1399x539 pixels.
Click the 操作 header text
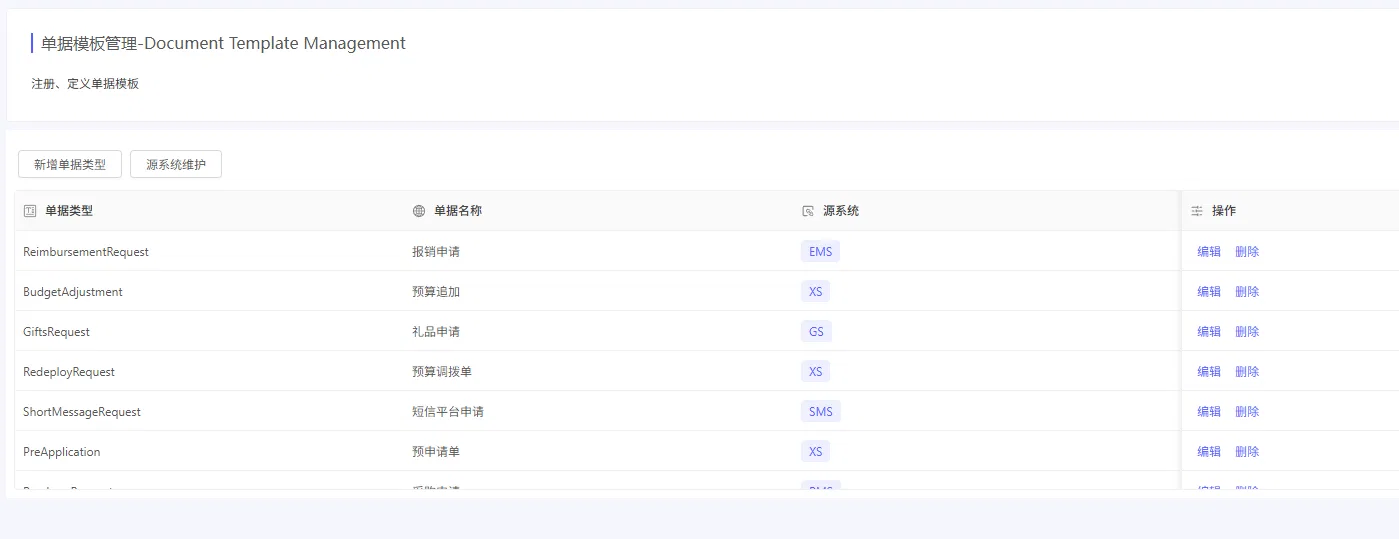click(1224, 211)
